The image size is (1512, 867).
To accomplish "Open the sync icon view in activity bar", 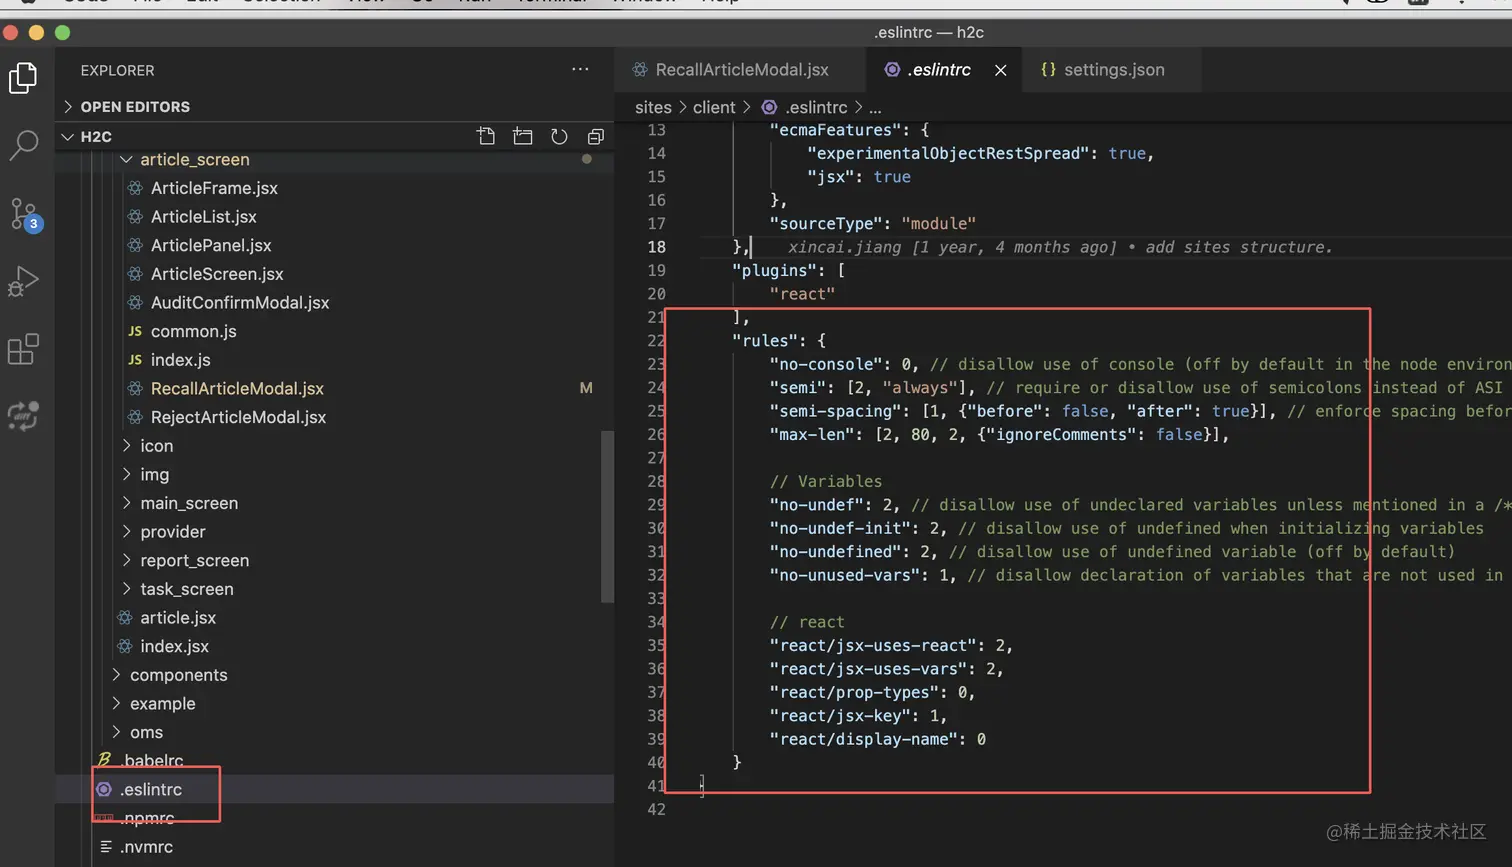I will click(23, 416).
